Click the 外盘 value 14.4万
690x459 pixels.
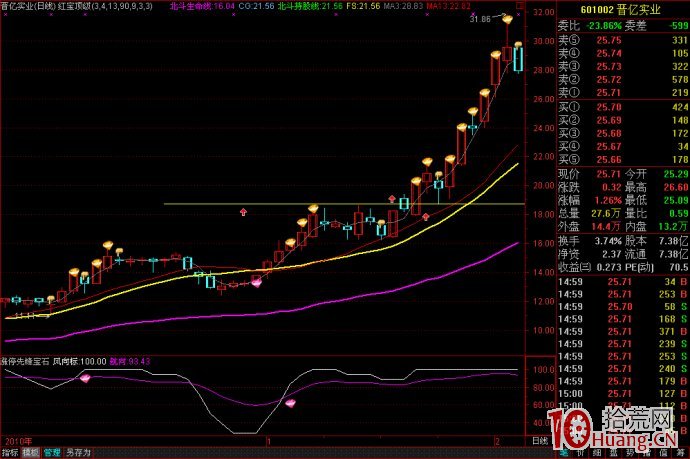pyautogui.click(x=606, y=227)
